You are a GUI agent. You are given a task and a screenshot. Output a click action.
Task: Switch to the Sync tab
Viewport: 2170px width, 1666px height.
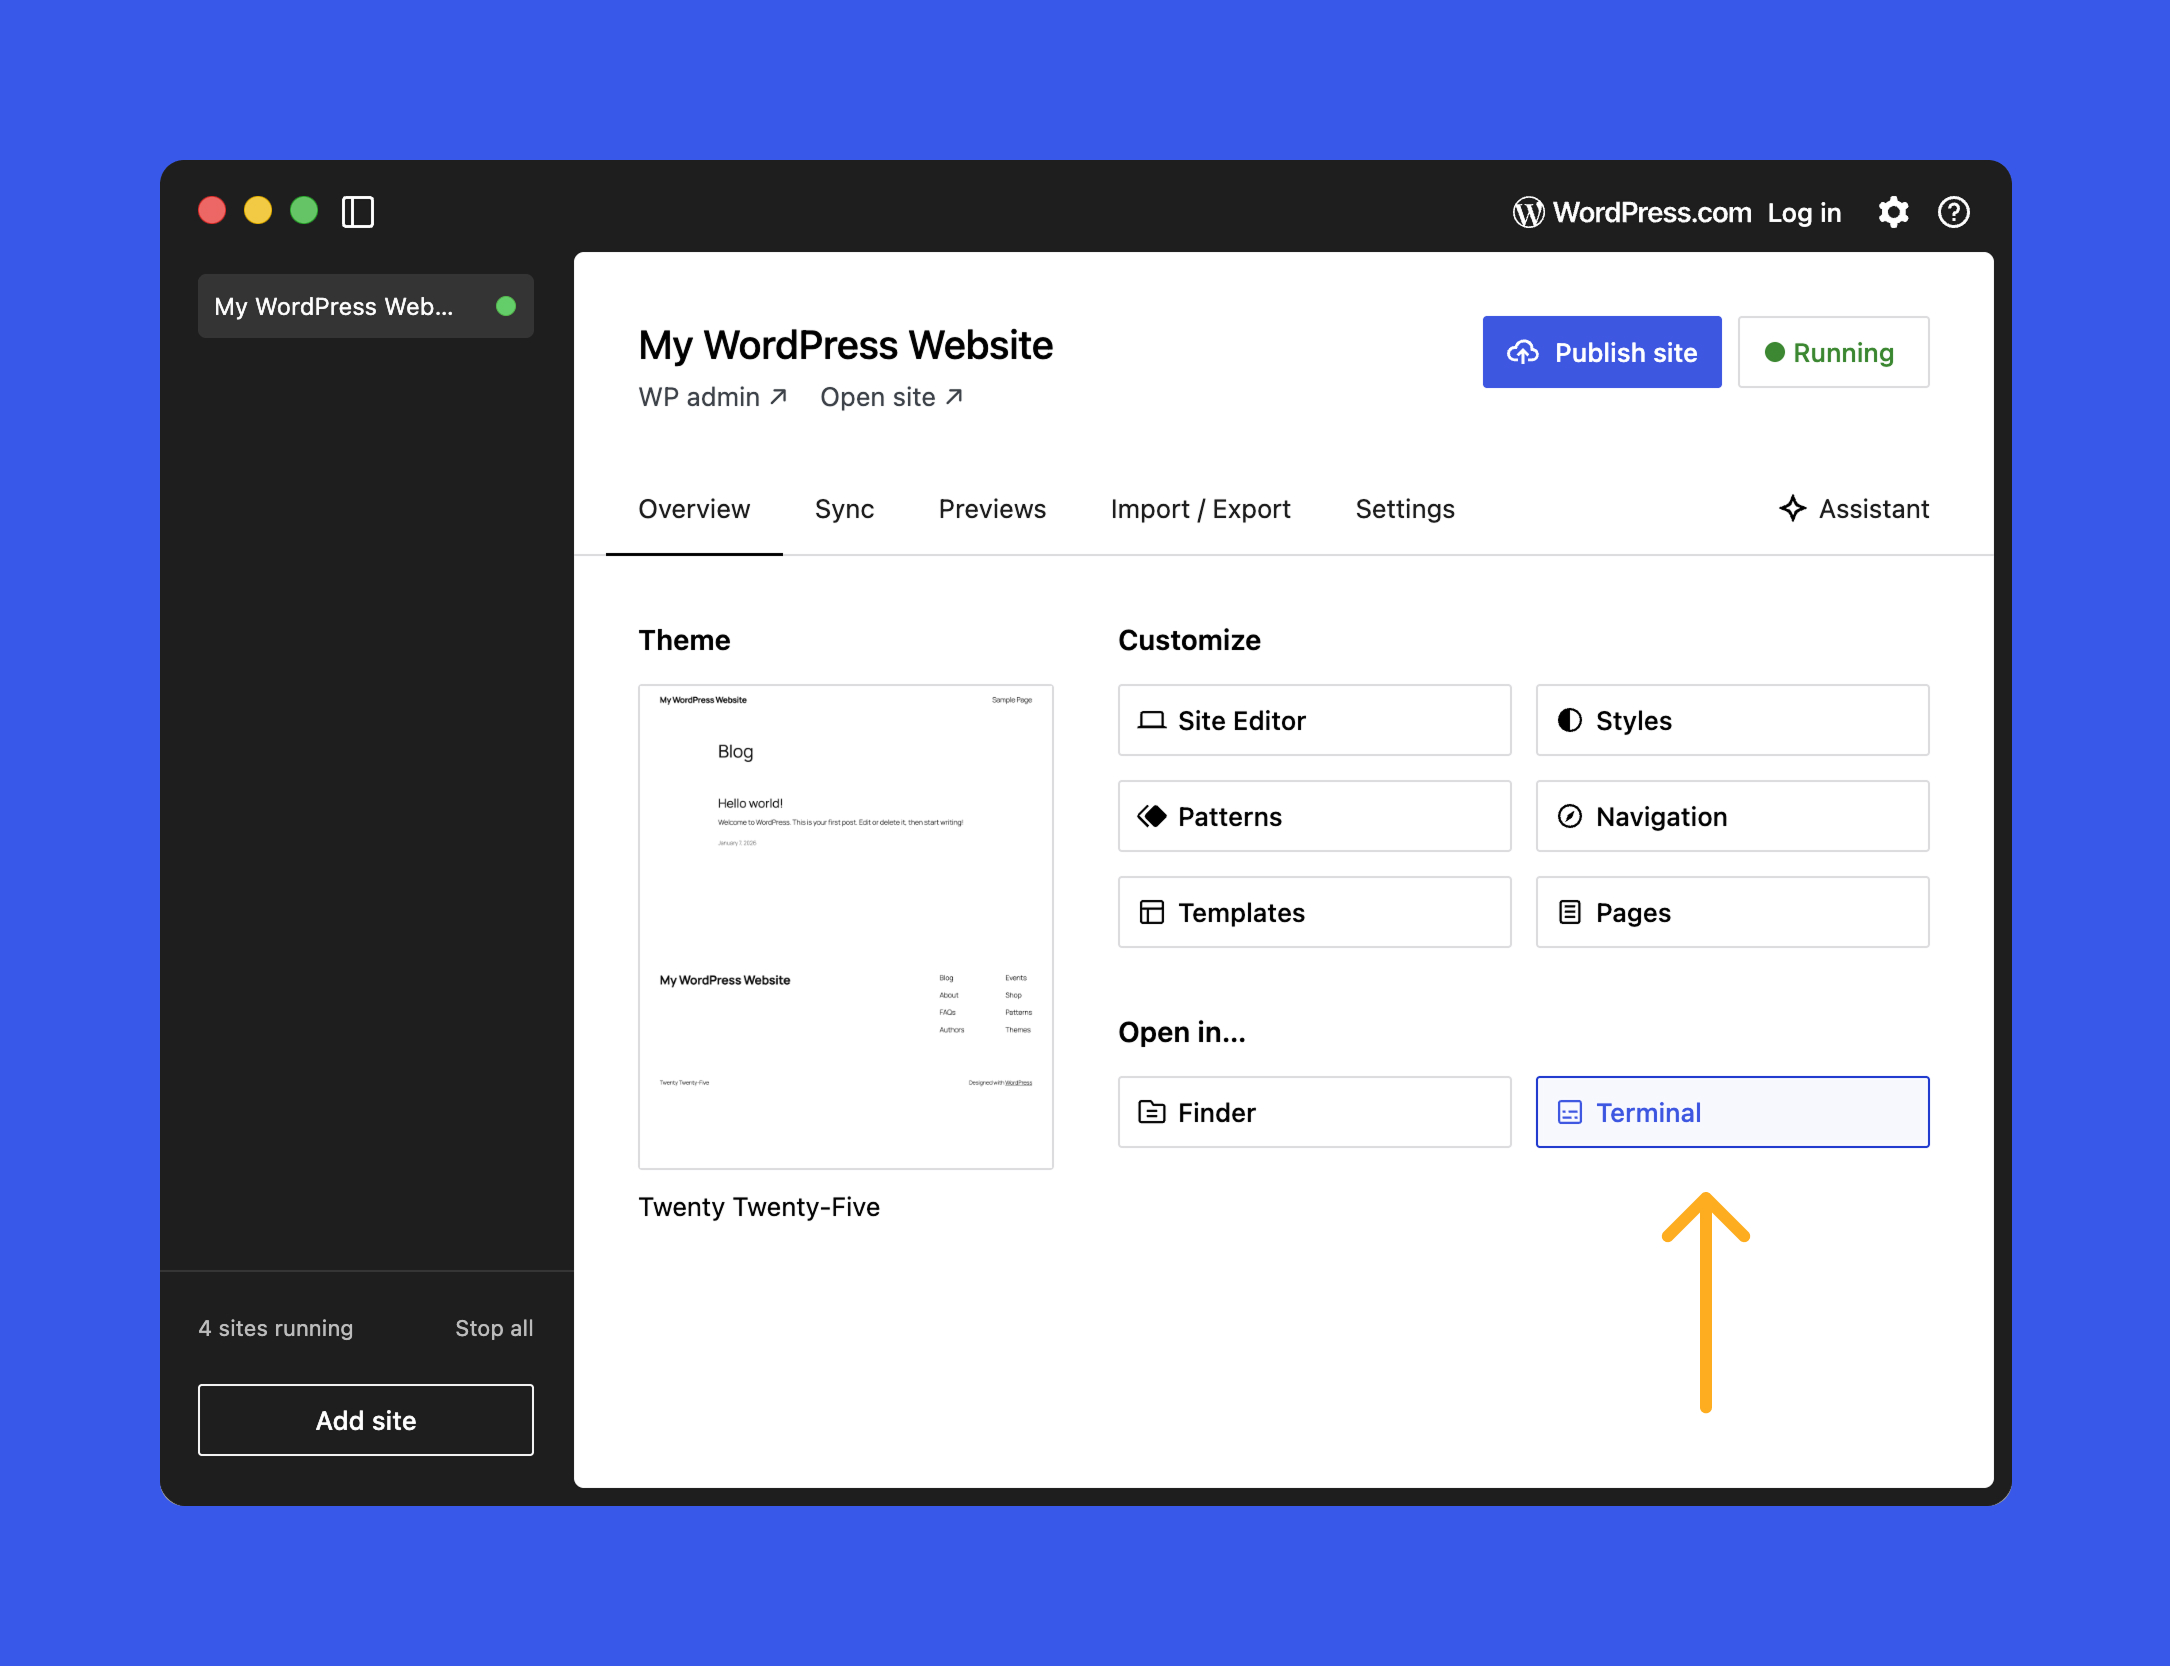844,509
